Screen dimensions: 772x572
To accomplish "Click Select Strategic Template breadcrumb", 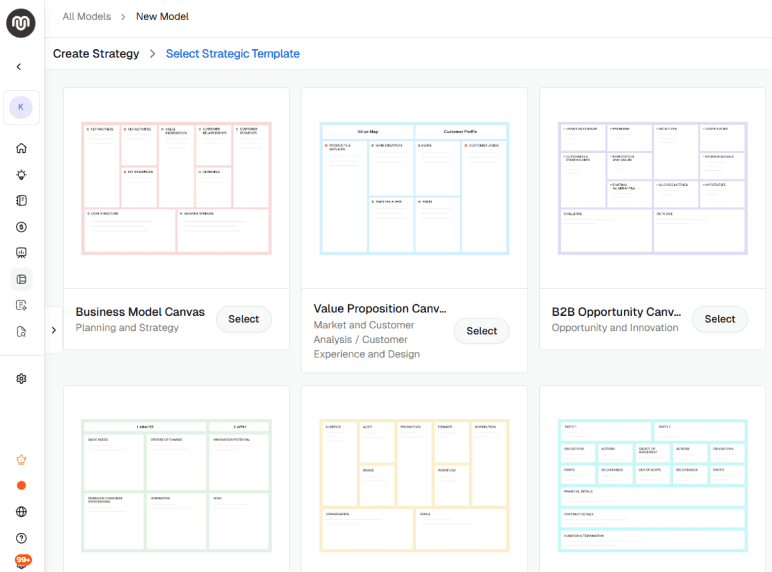I will click(x=232, y=54).
